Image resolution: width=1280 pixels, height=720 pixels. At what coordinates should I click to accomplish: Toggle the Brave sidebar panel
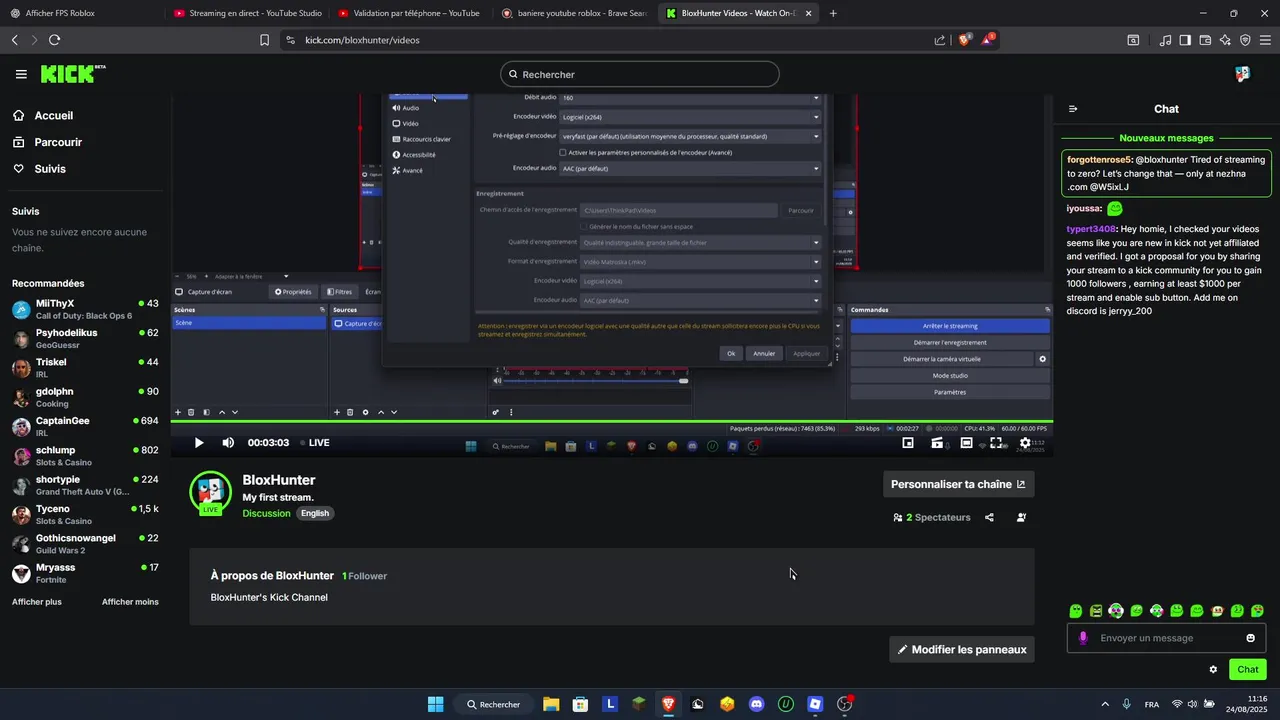(1185, 40)
